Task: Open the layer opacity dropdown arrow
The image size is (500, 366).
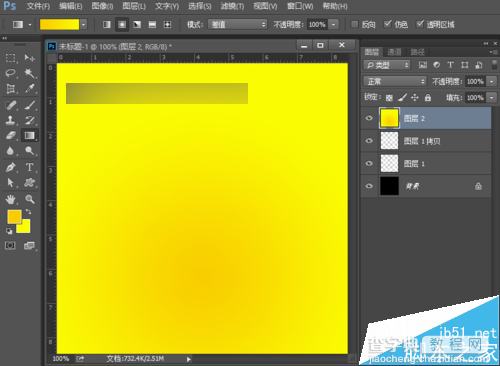Action: coord(492,81)
